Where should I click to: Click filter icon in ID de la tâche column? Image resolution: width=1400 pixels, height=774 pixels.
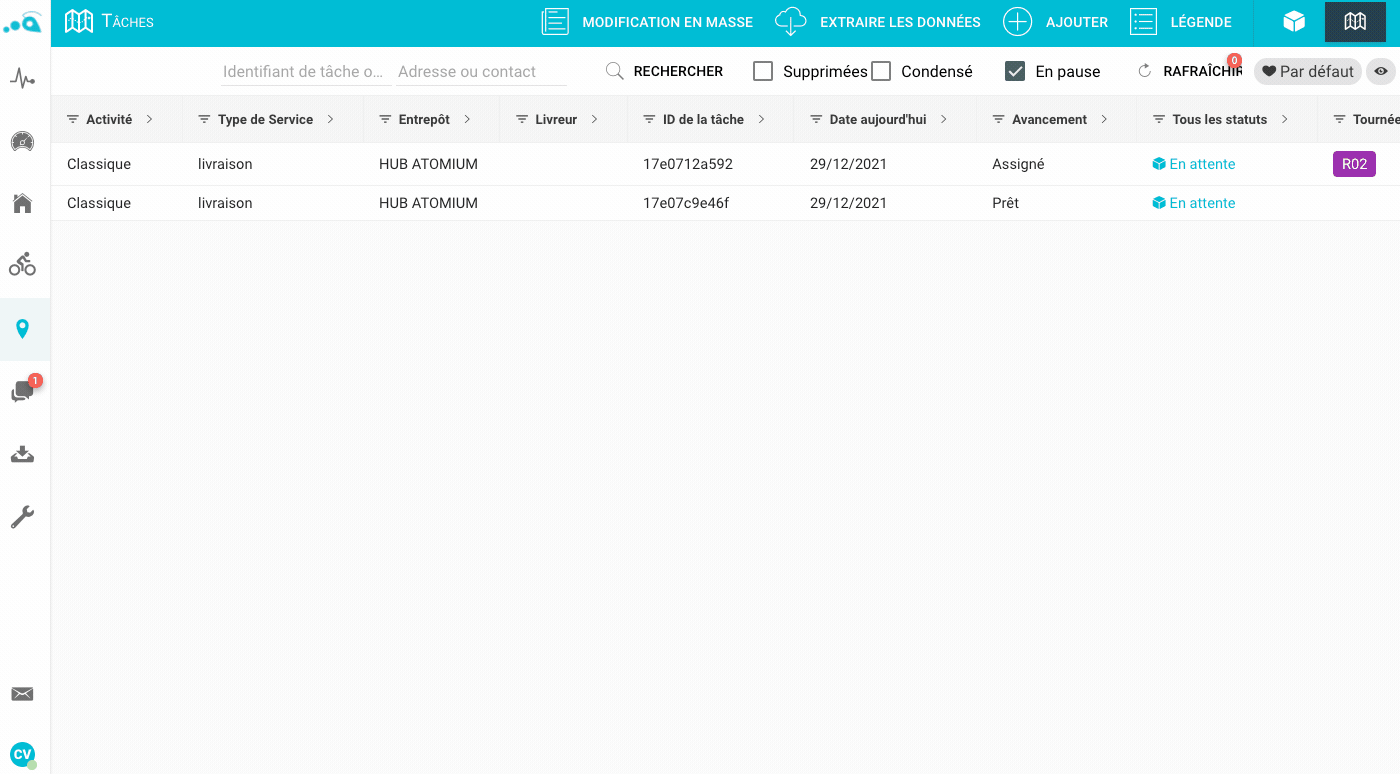point(649,119)
